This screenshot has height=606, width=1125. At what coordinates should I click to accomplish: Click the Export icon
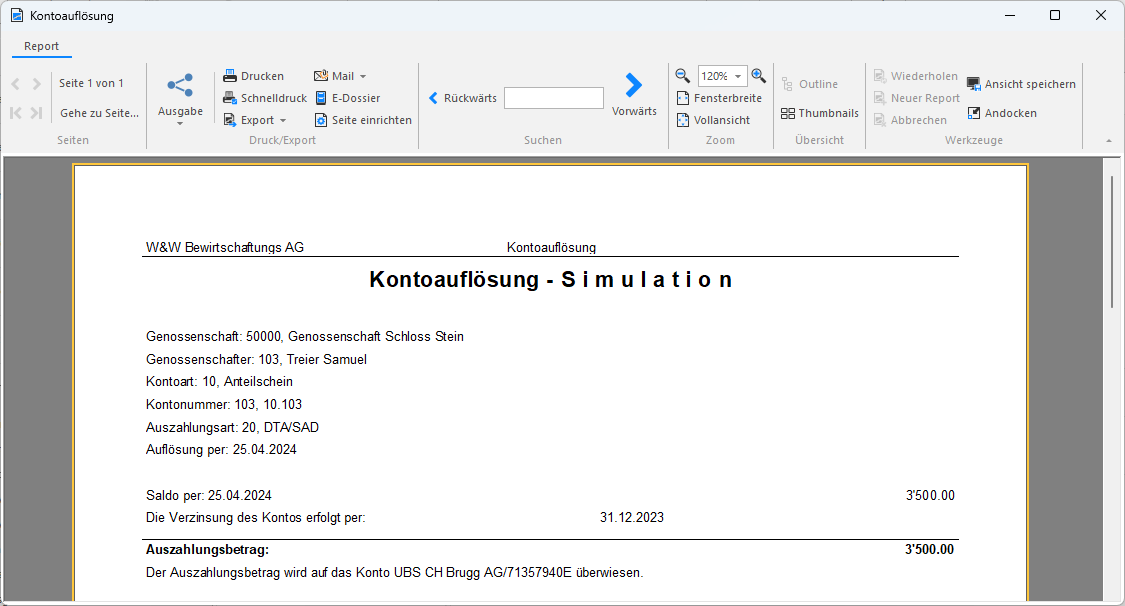pos(230,120)
